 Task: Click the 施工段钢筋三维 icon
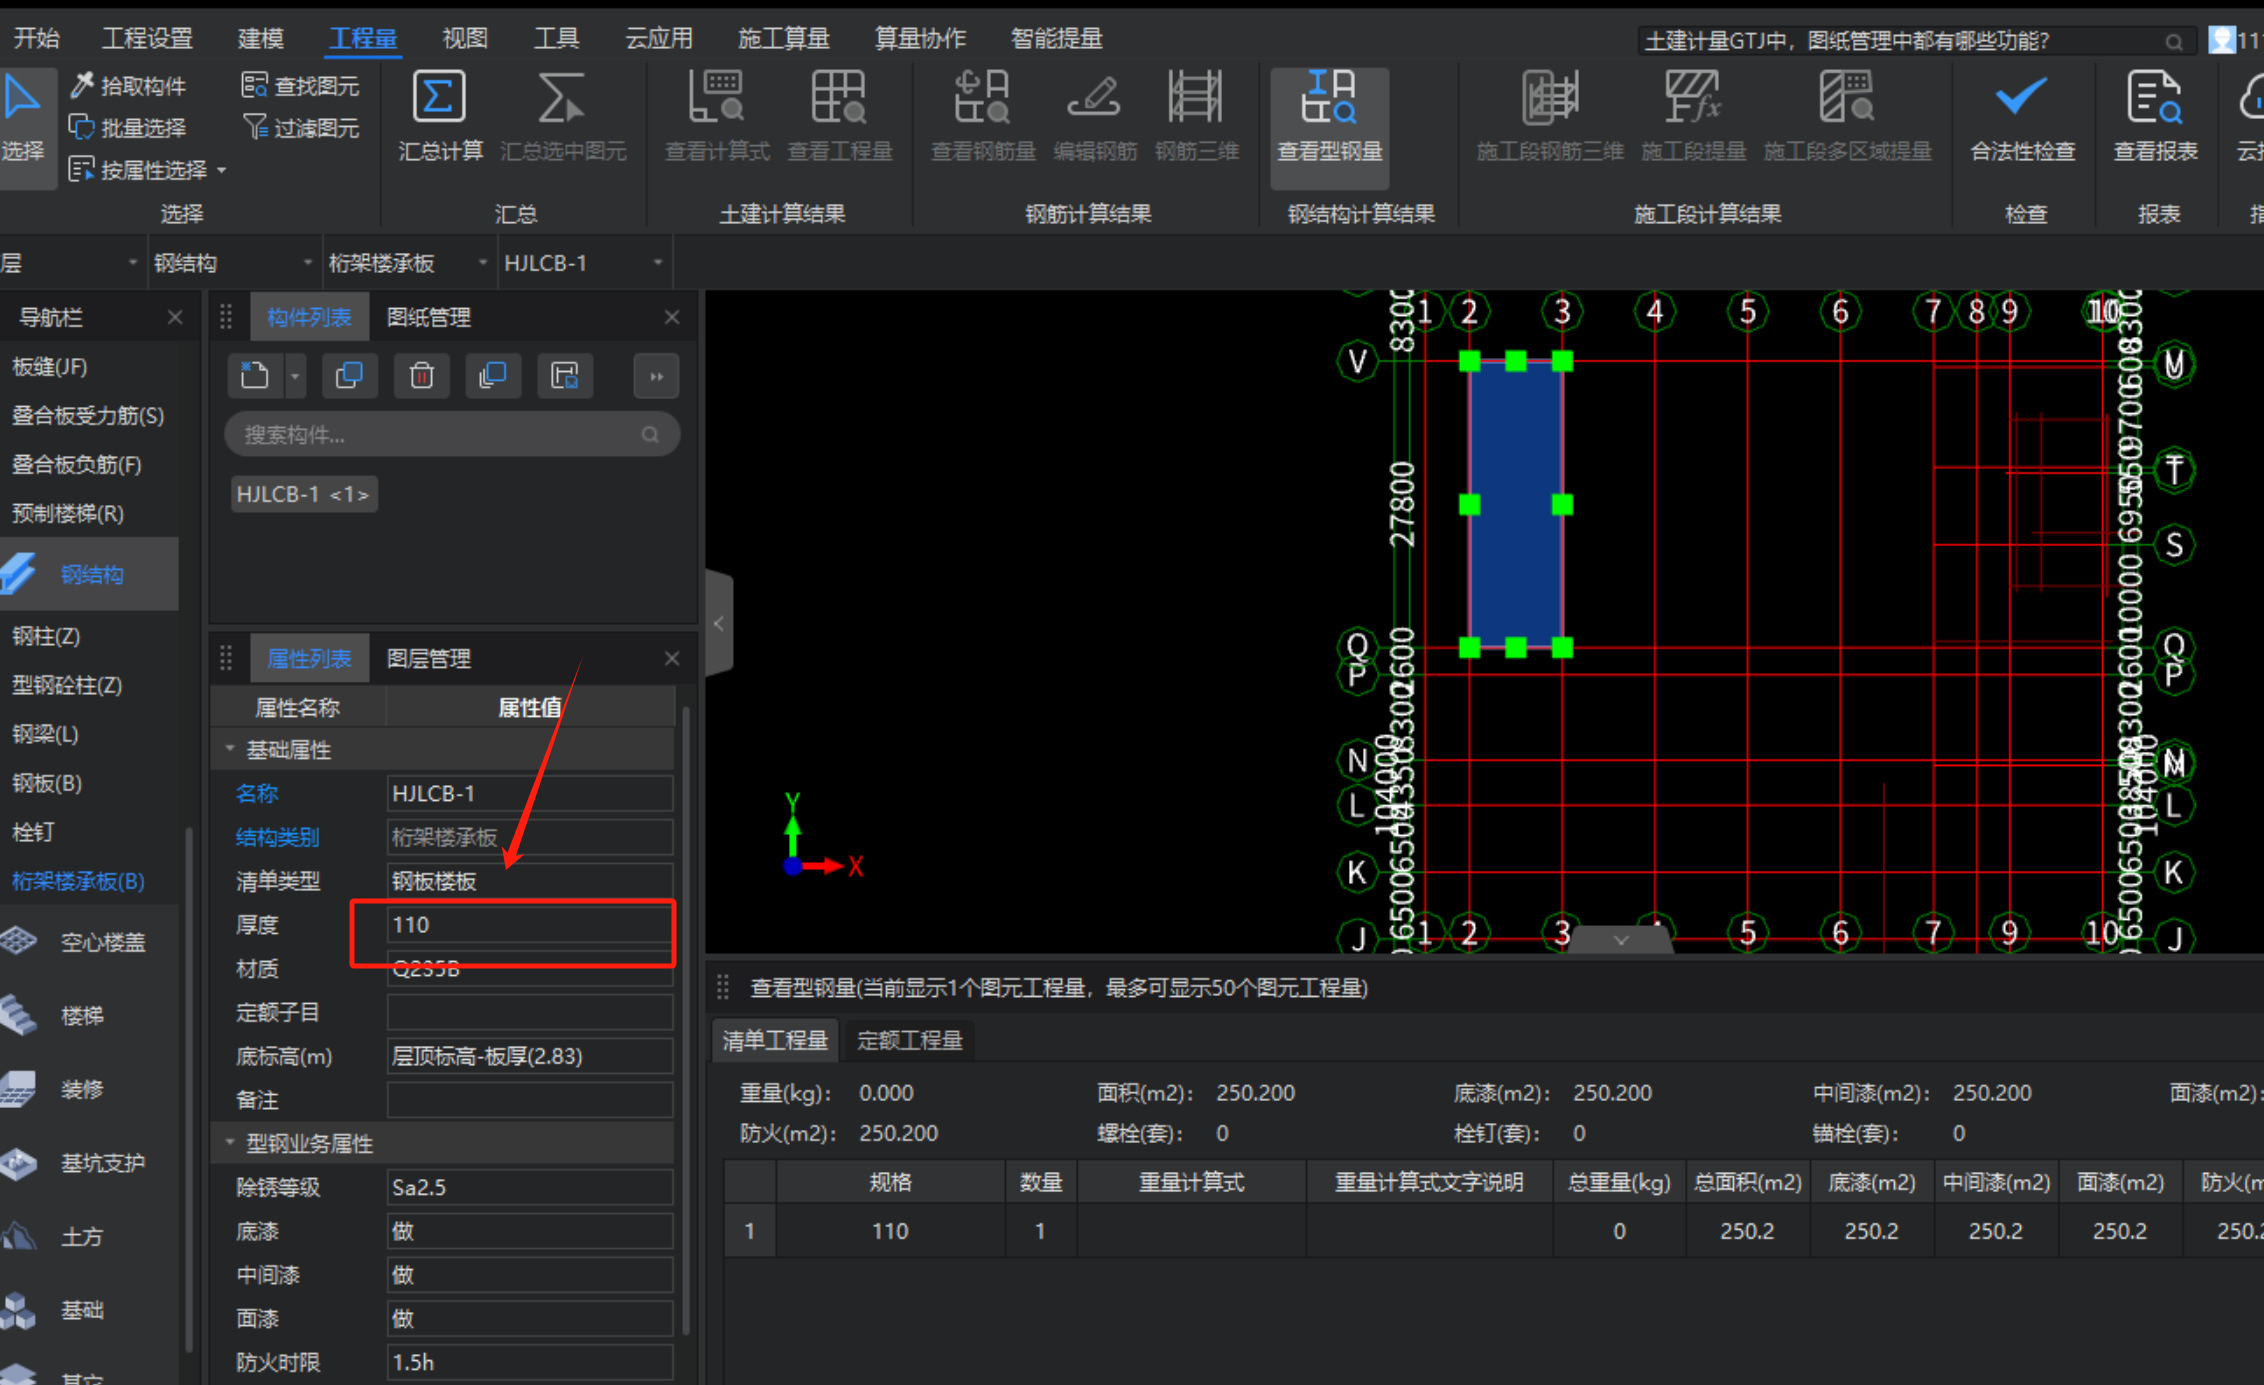(1549, 97)
